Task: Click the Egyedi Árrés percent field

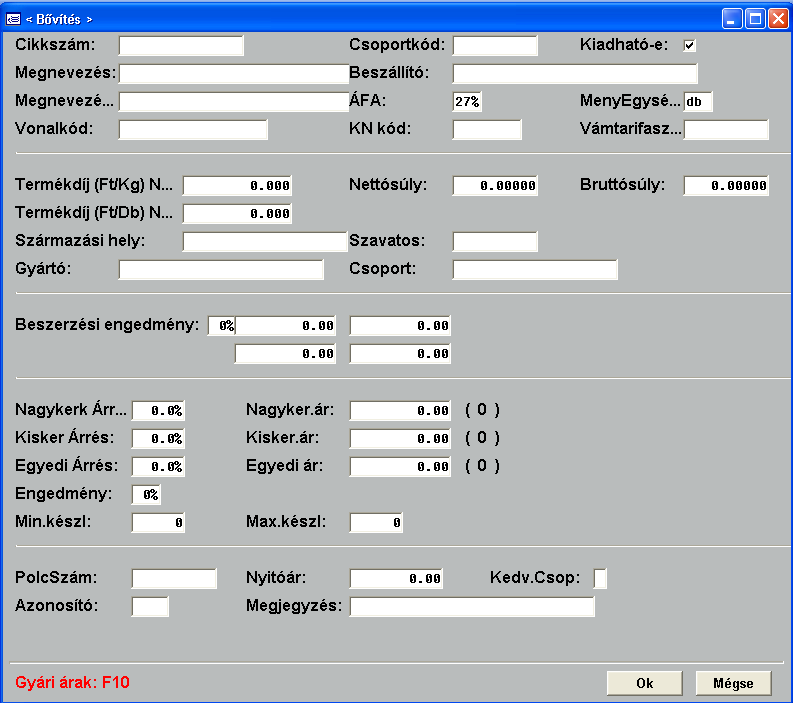Action: (158, 466)
